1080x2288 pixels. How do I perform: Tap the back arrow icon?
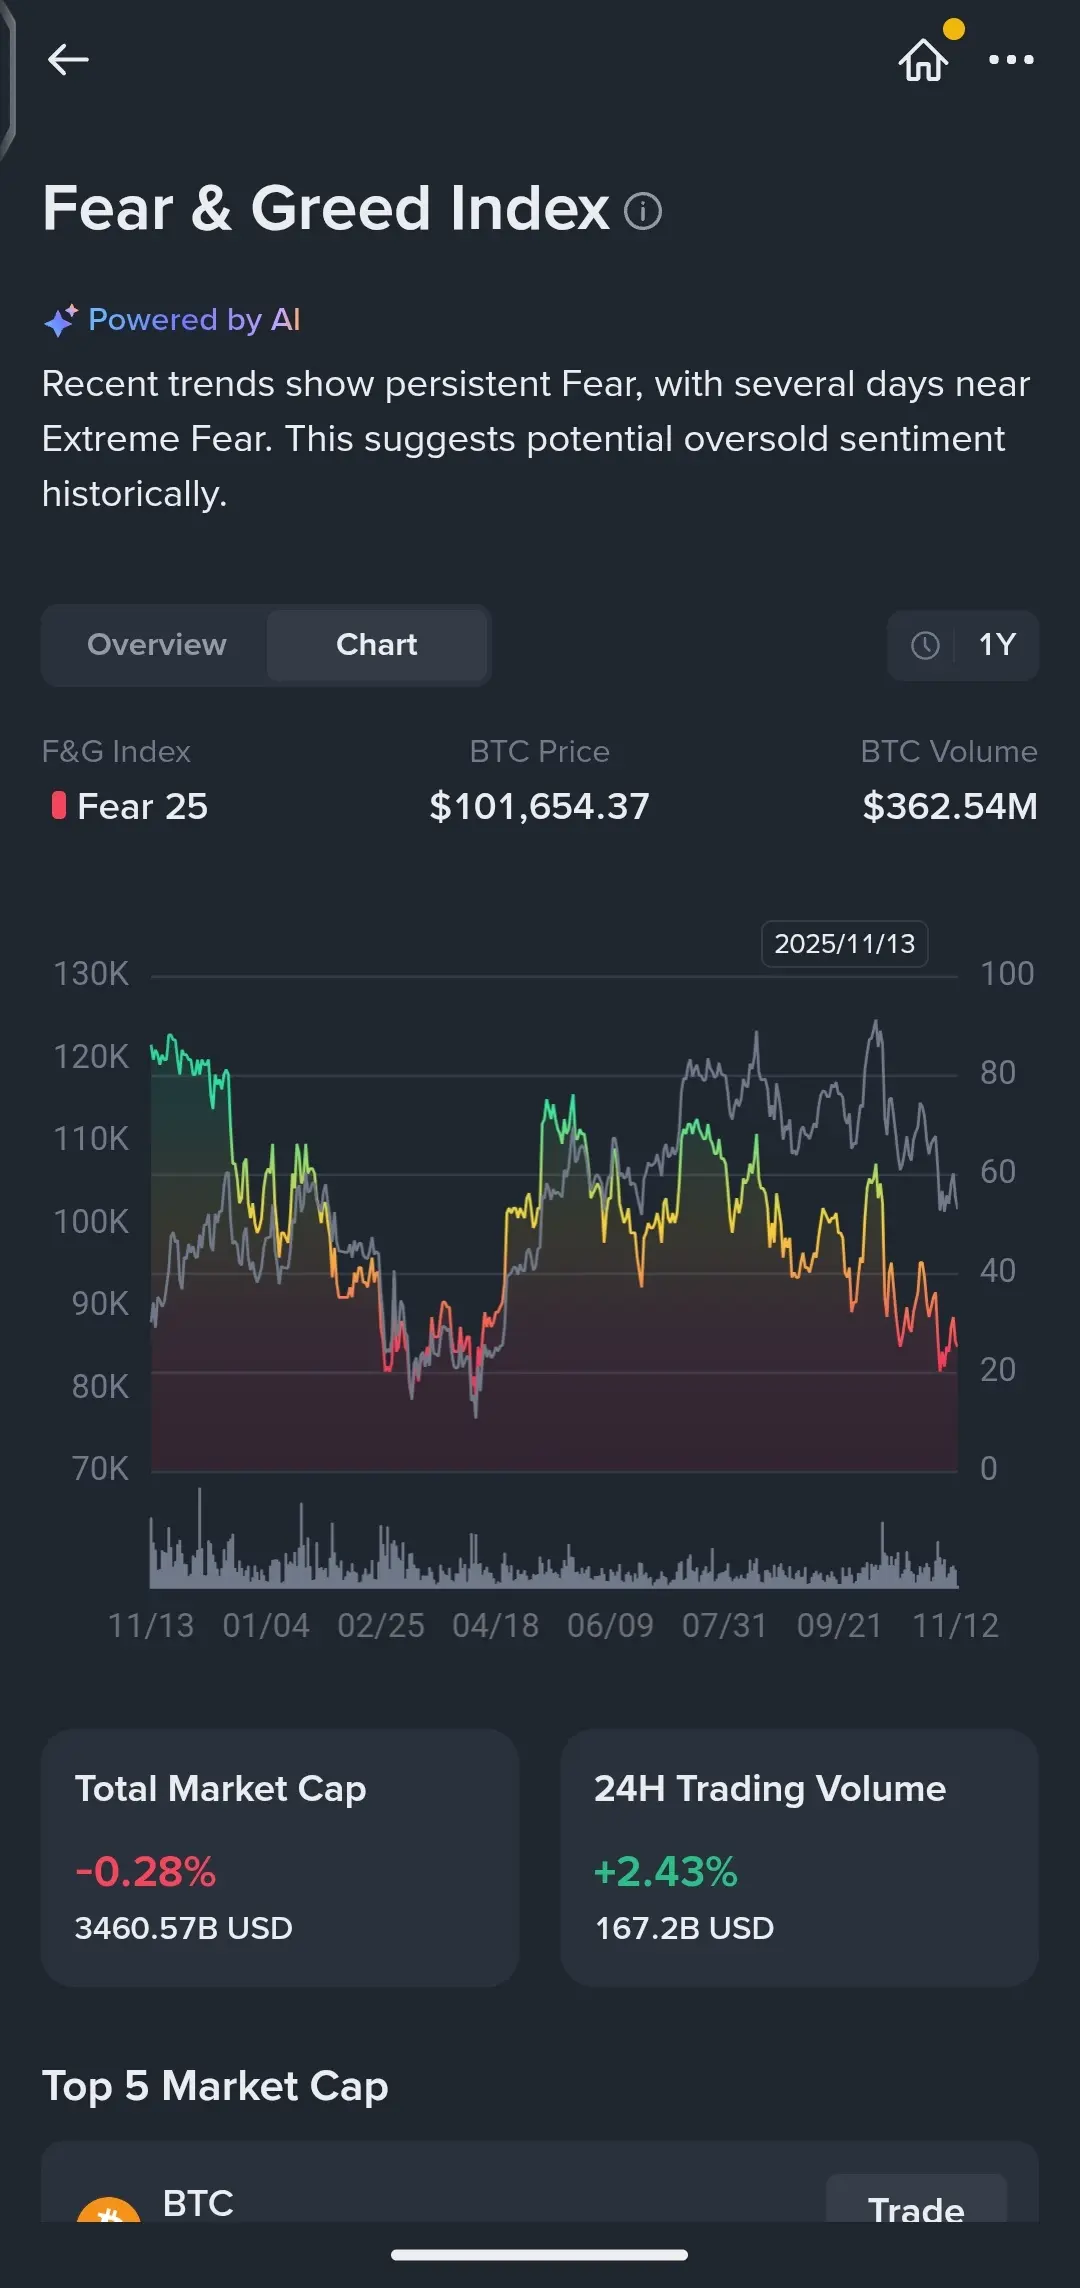click(x=68, y=60)
